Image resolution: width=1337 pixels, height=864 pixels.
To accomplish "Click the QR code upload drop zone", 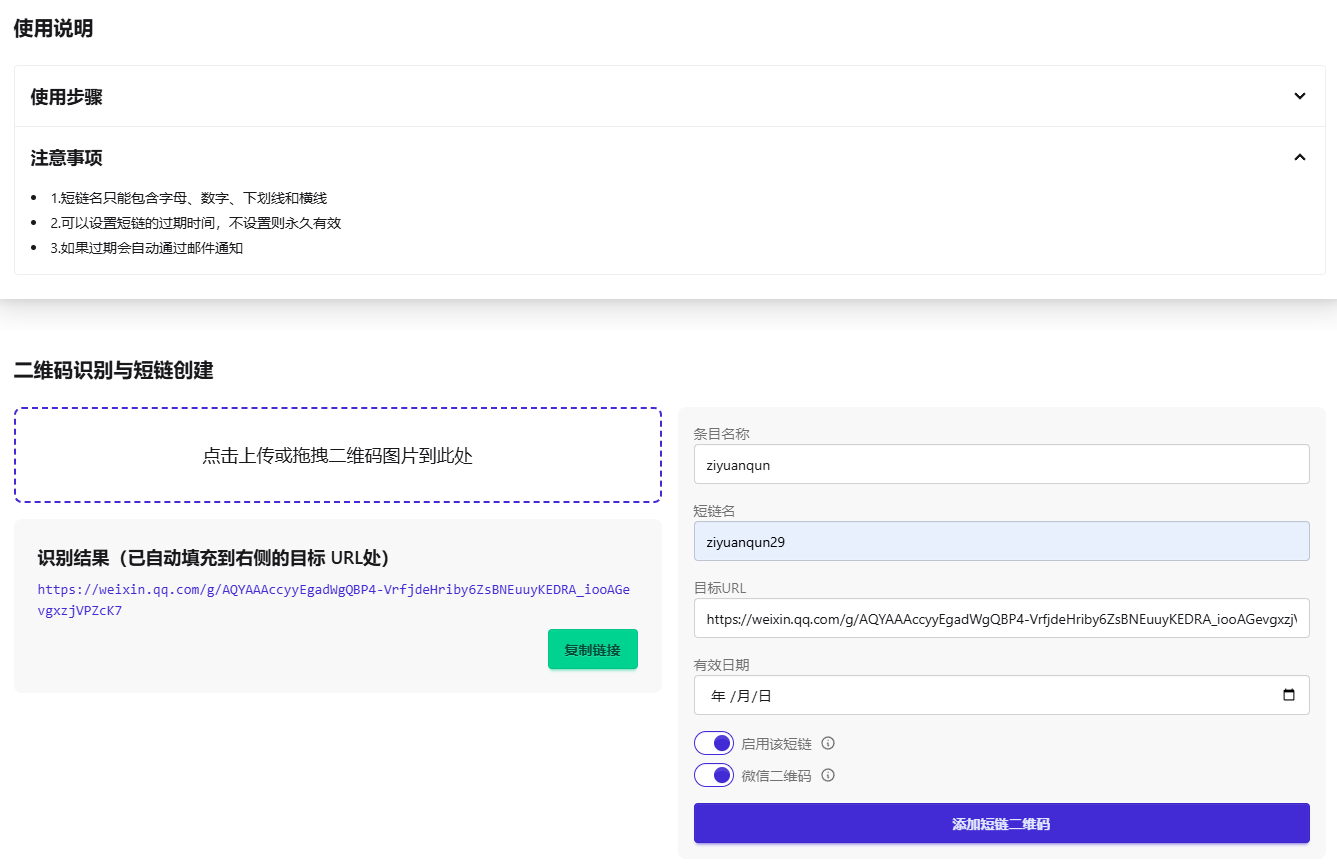I will (337, 455).
